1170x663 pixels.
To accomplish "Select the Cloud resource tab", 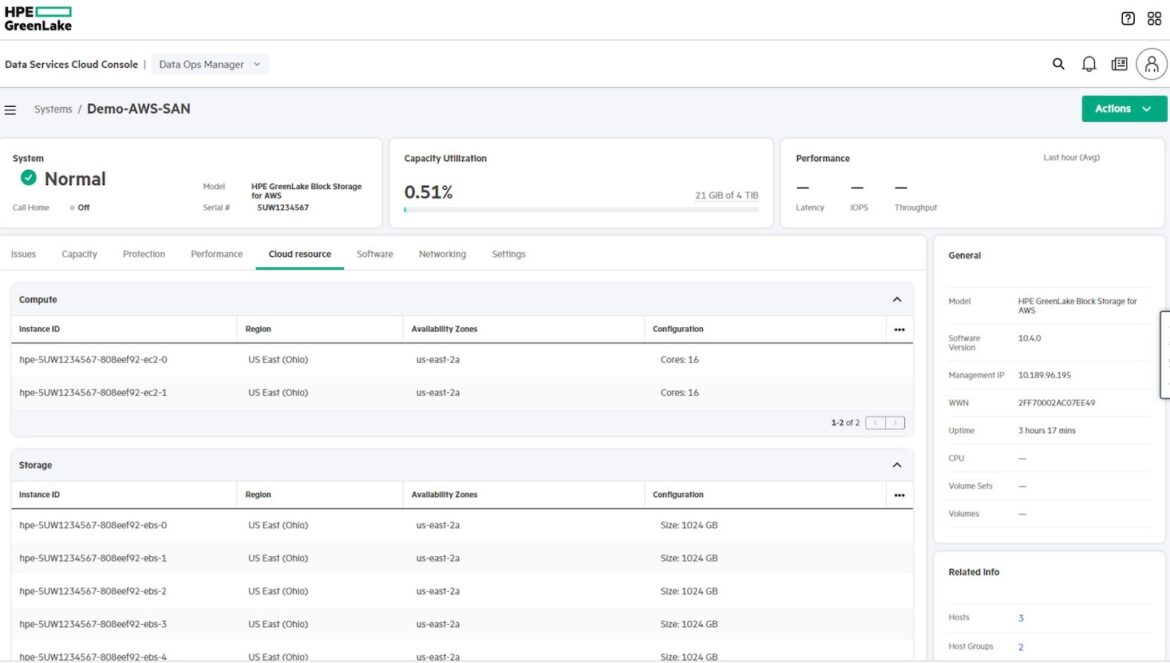I will (x=300, y=254).
